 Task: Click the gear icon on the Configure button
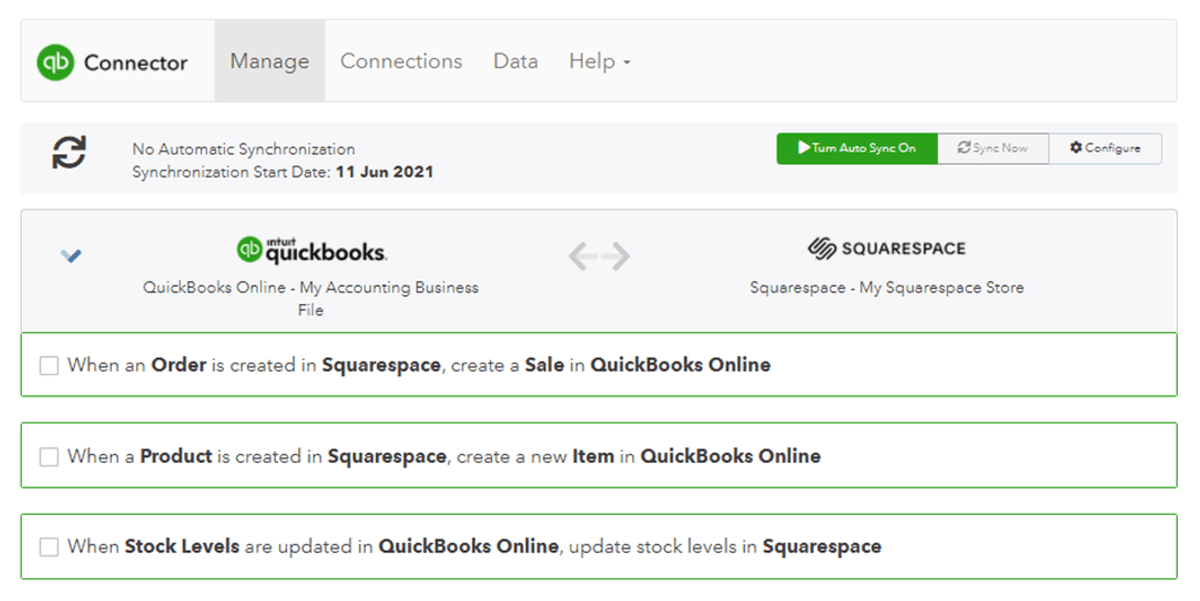(1077, 147)
